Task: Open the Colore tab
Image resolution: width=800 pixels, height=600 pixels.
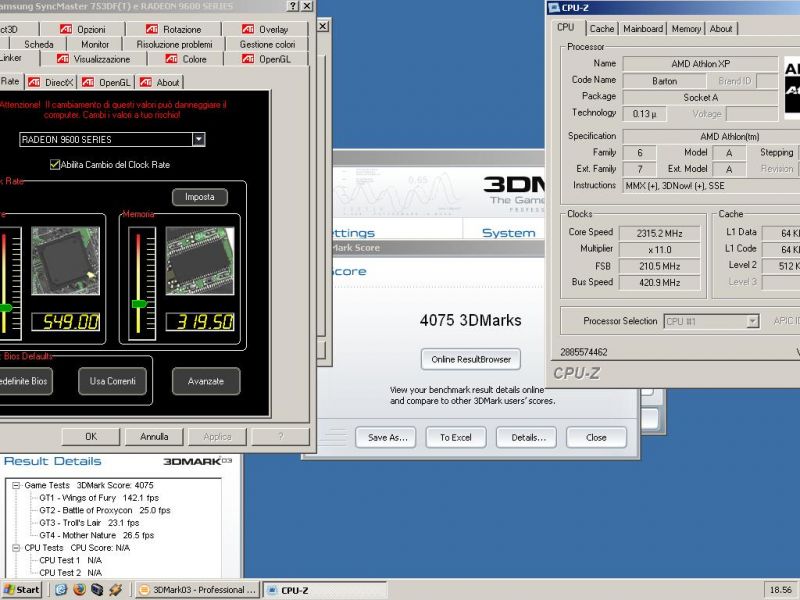Action: 186,59
